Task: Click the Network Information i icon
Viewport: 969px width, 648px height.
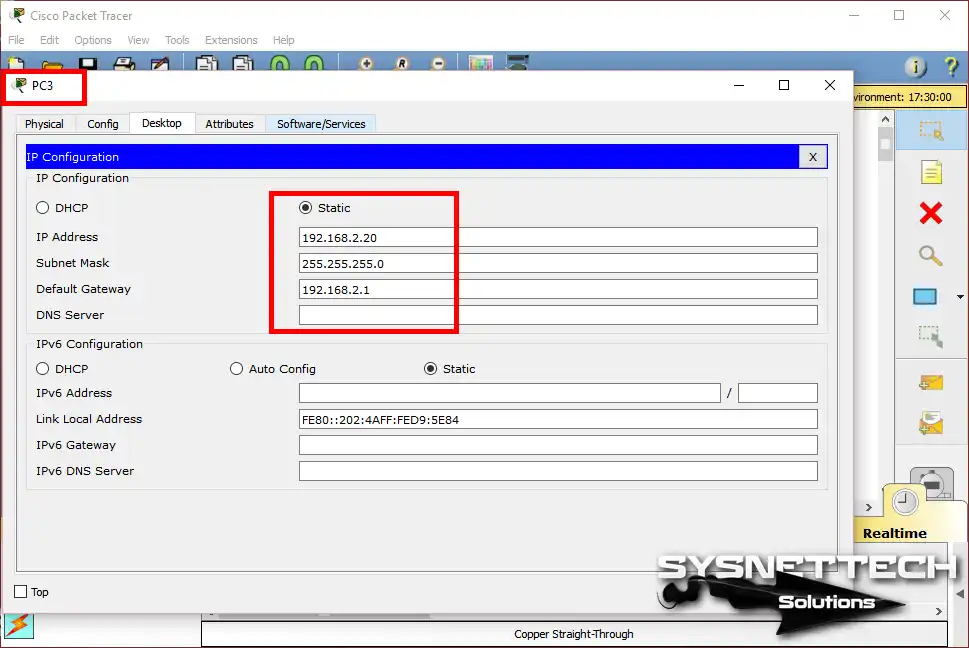Action: pos(916,66)
